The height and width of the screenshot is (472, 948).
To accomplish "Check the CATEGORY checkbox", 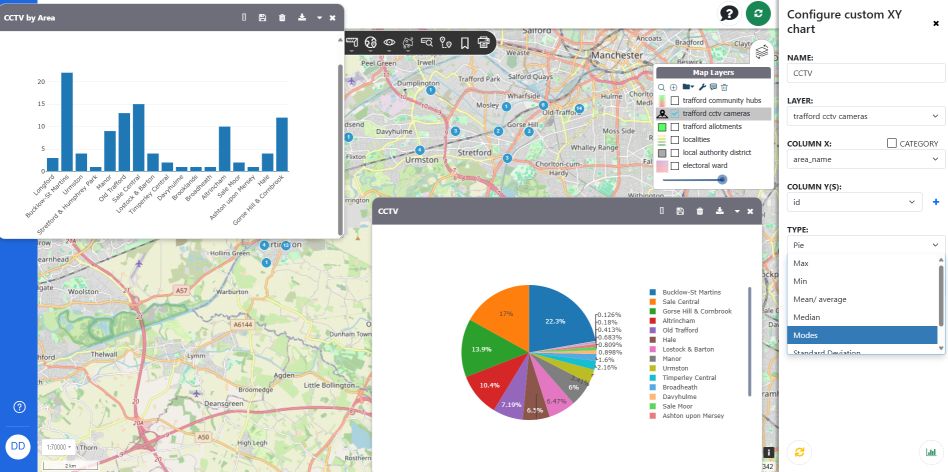I will 893,144.
